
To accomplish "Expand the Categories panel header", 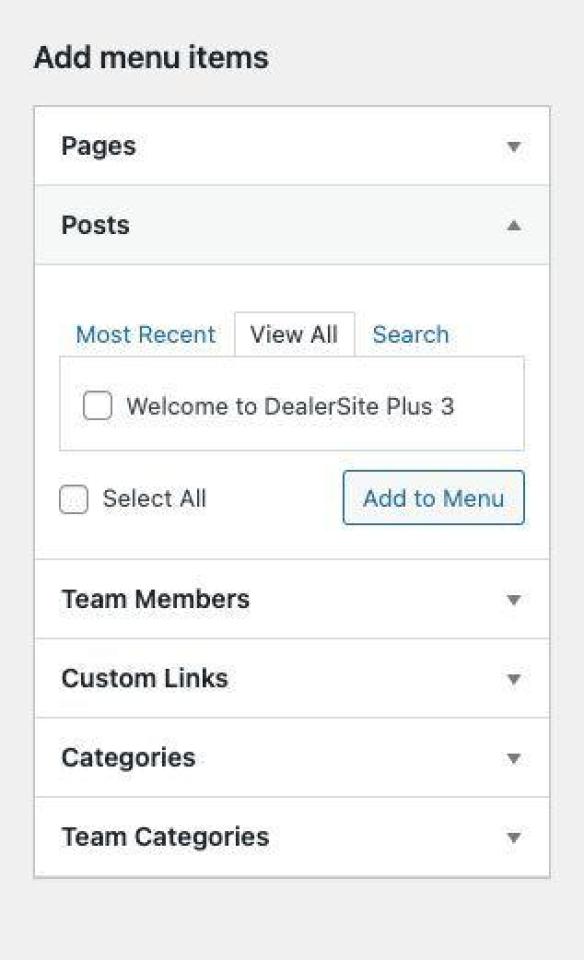I will point(292,758).
